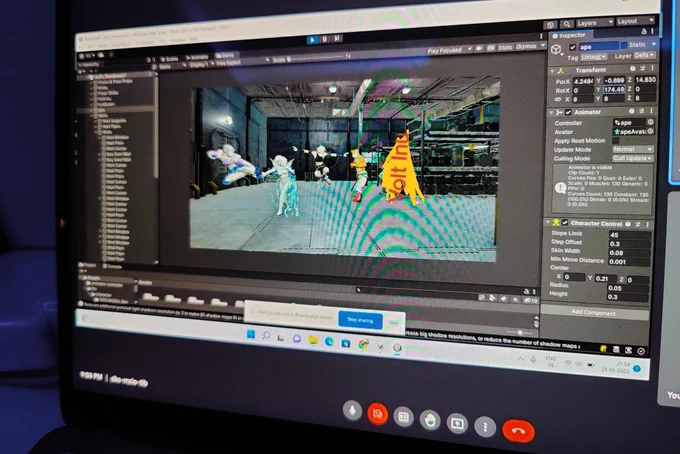Screen dimensions: 680x454
Task: Raise hand in Google Meet
Action: (x=430, y=420)
